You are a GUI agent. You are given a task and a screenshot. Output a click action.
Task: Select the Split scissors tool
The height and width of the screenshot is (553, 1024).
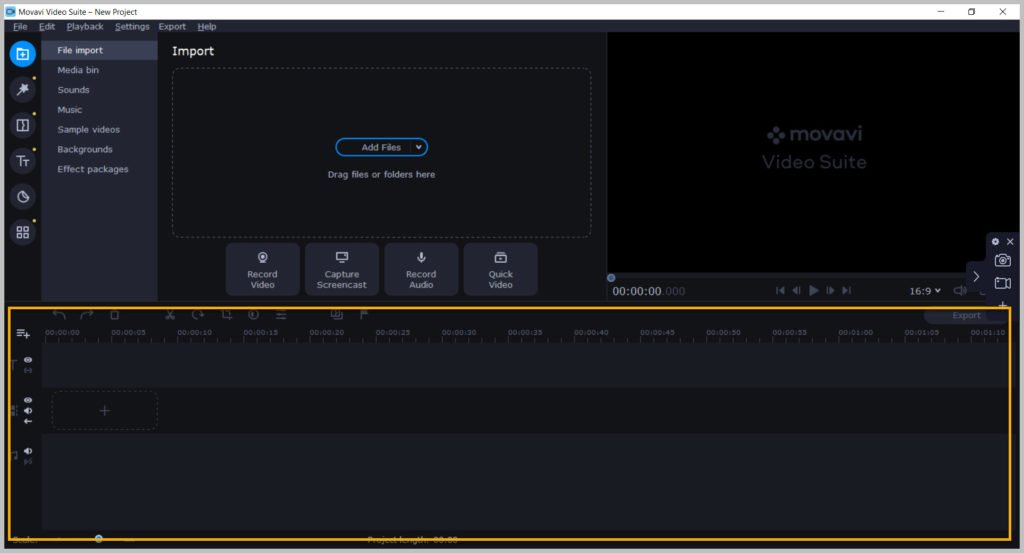[170, 315]
